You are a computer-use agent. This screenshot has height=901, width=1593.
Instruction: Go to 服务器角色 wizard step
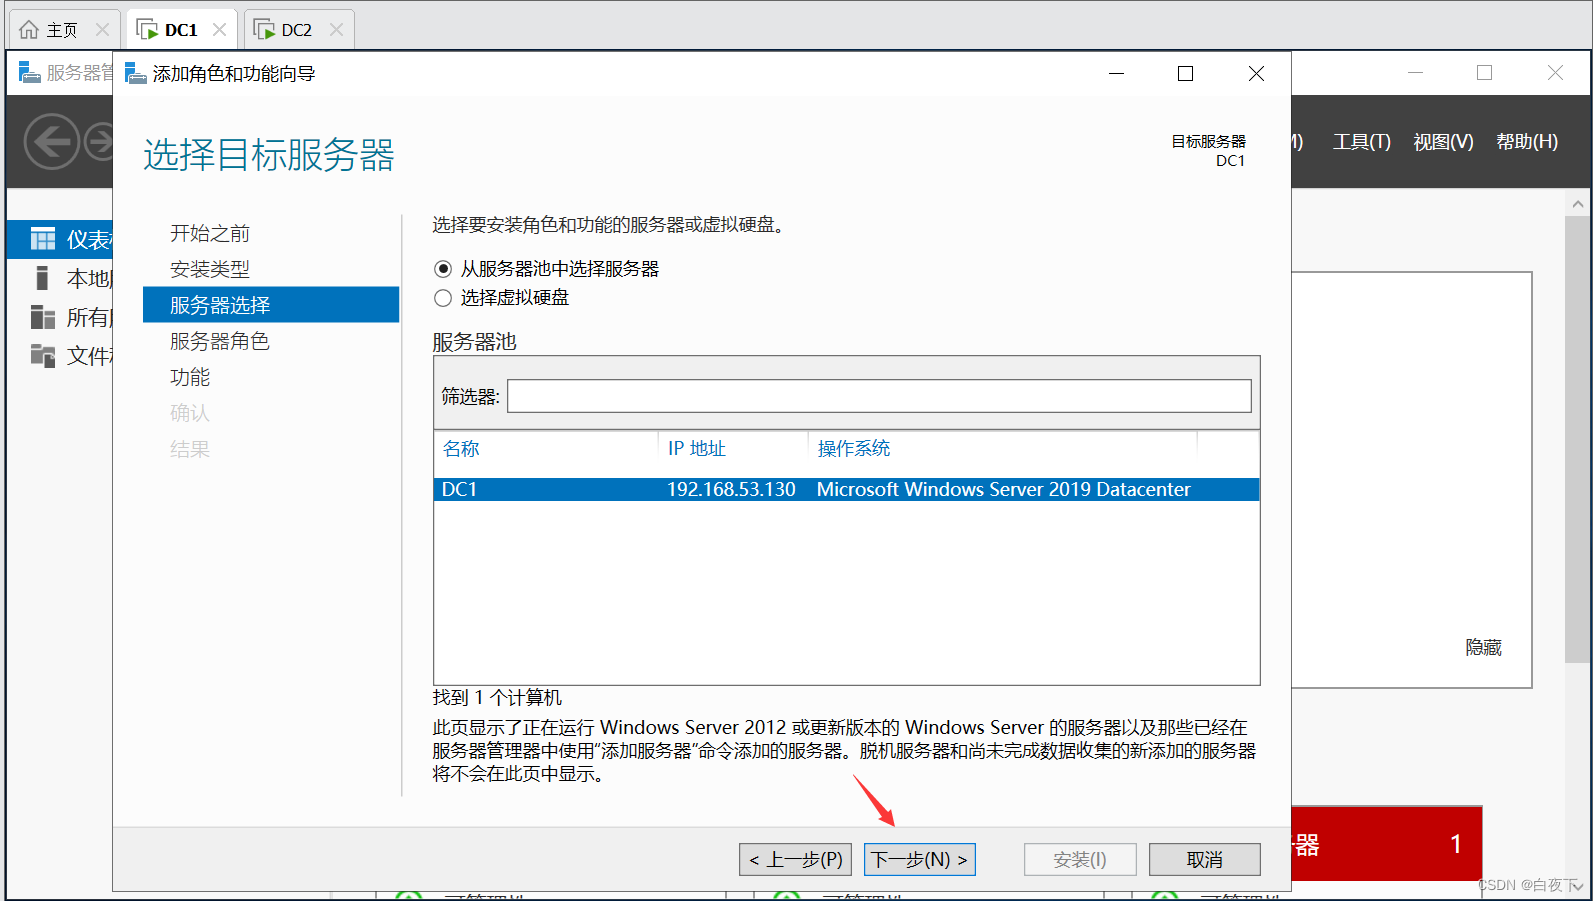pyautogui.click(x=220, y=341)
